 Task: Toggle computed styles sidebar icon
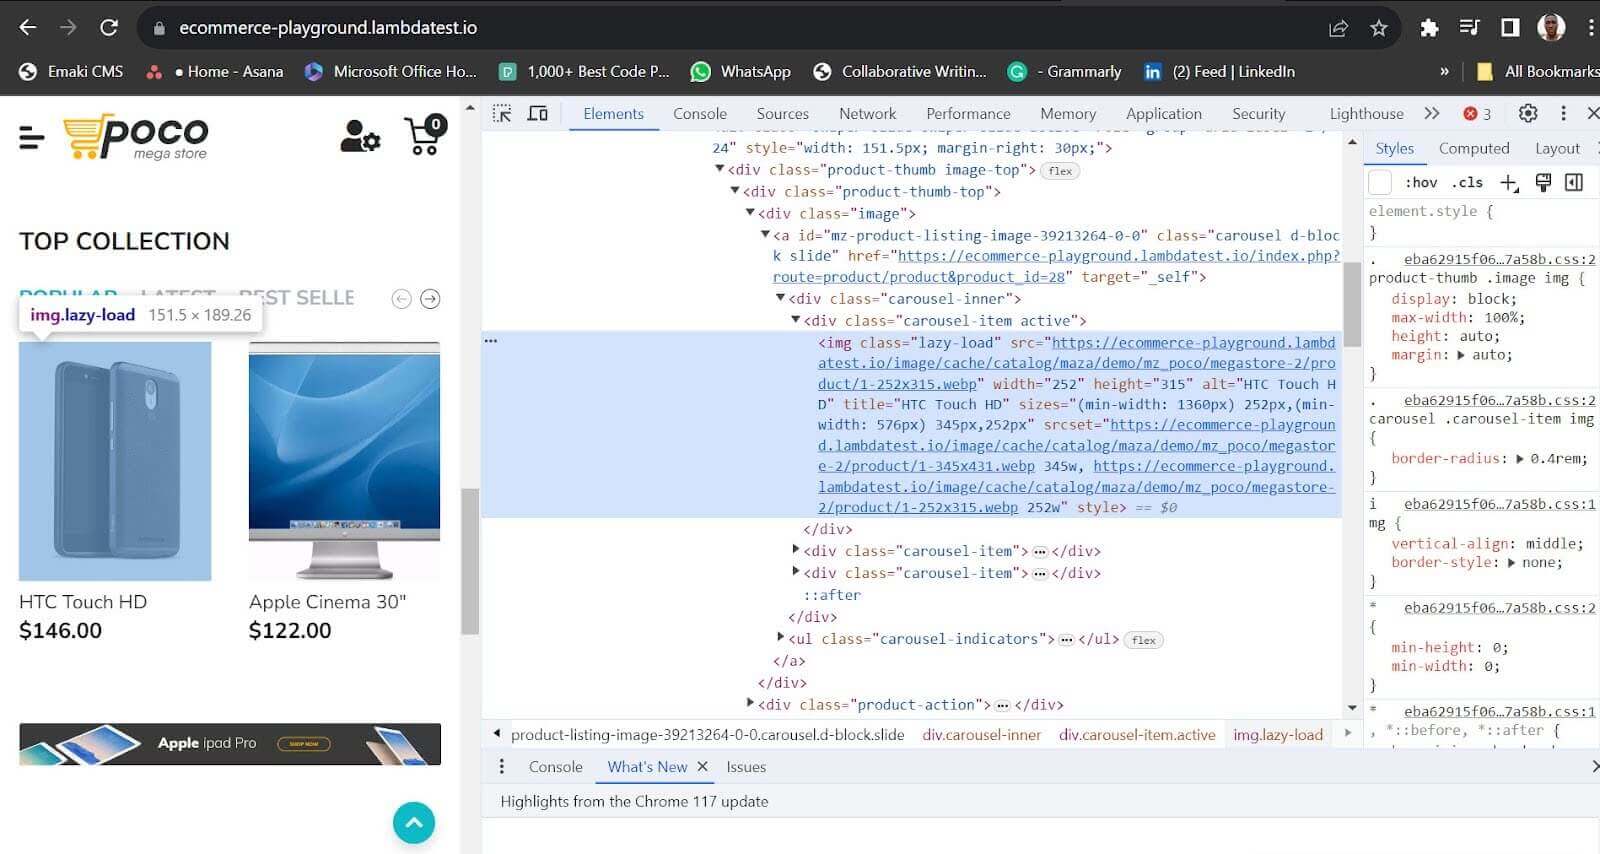click(1574, 182)
